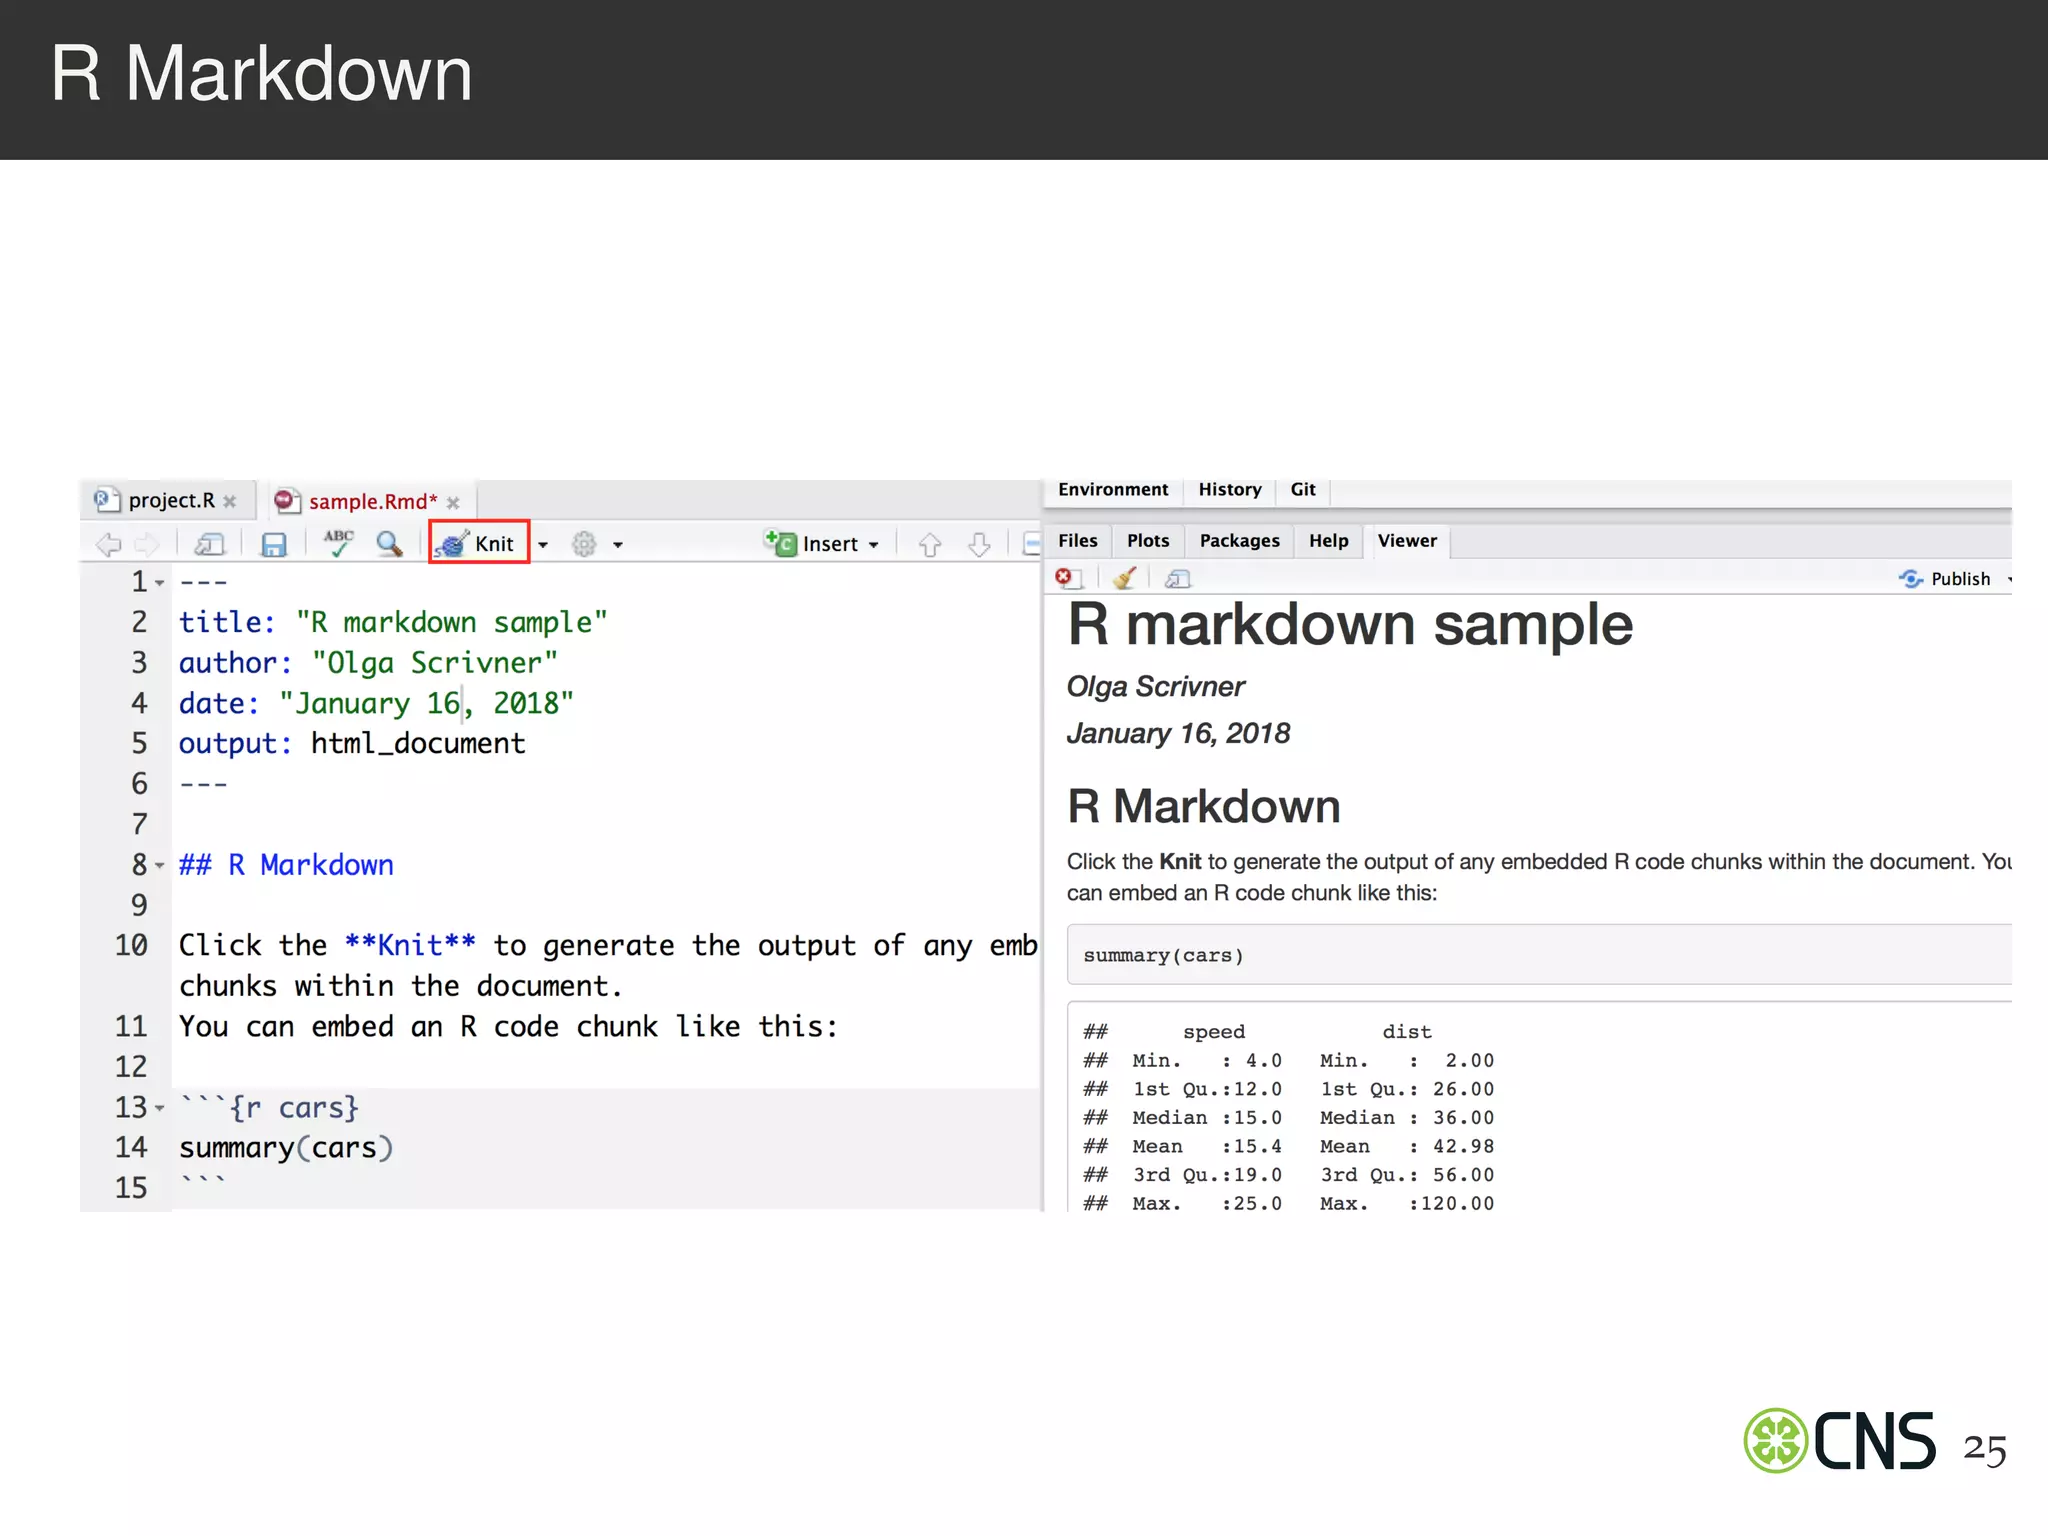
Task: Click the show in new window icon in editor
Action: click(x=210, y=544)
